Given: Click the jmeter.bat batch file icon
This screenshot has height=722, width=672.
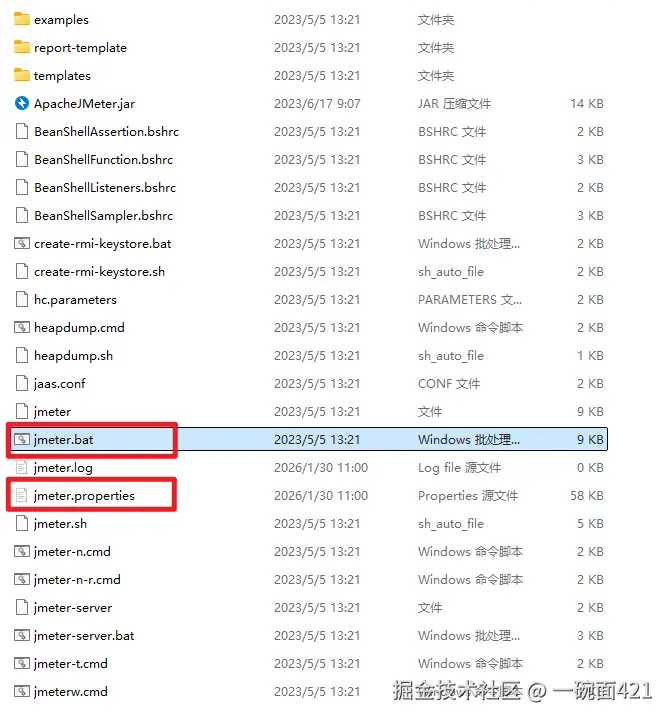Looking at the screenshot, I should click(x=22, y=439).
